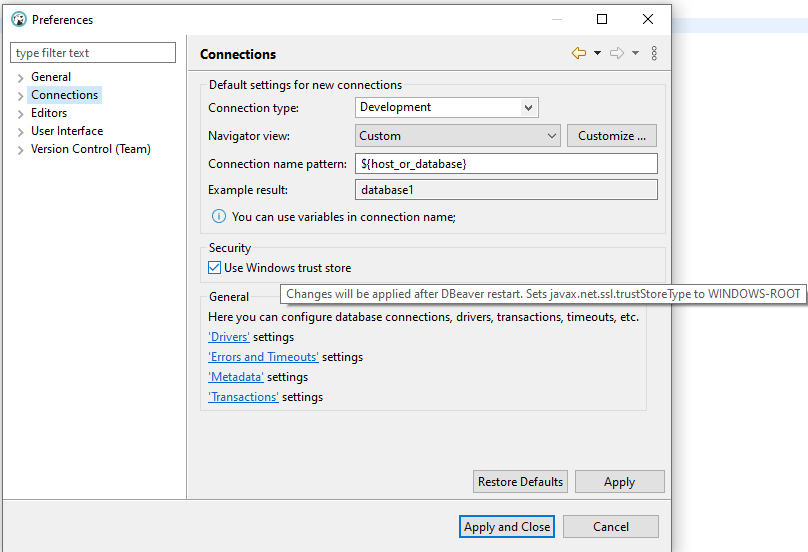Click the DBeaver Preferences window icon
Viewport: 808px width, 552px height.
point(19,20)
